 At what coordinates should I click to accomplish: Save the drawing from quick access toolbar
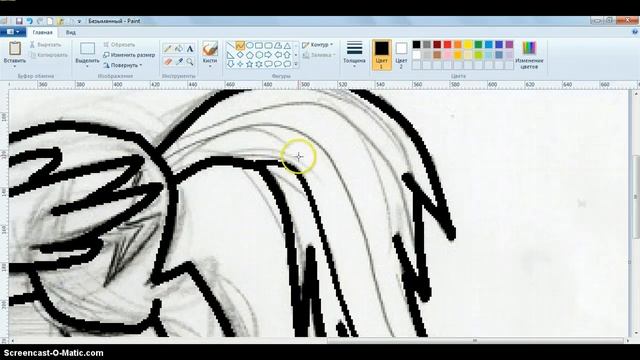click(x=19, y=21)
